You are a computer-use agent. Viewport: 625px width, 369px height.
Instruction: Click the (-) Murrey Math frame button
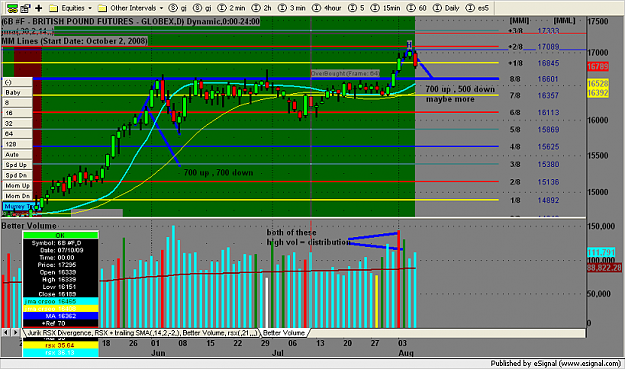17,82
